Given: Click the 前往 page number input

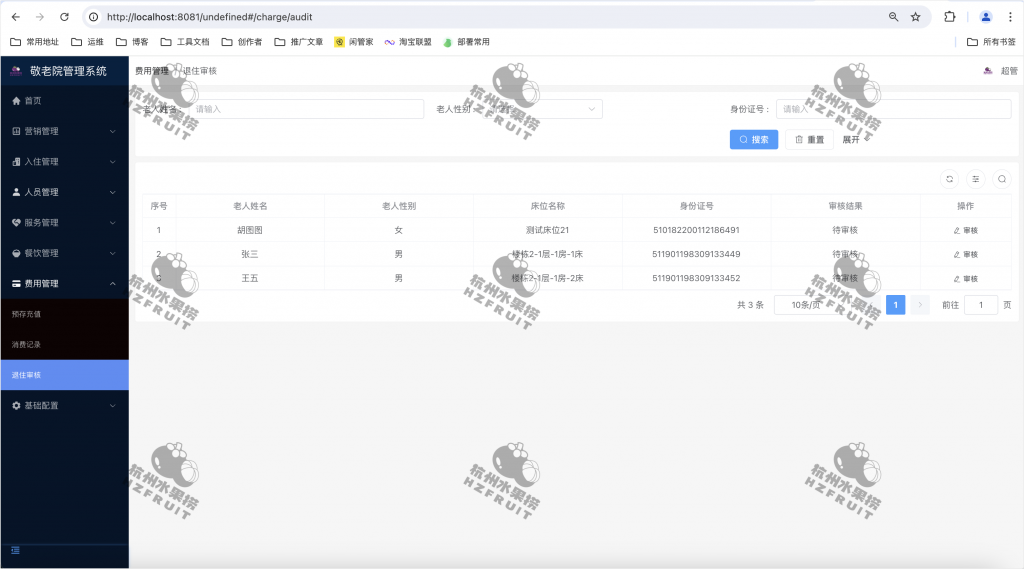Looking at the screenshot, I should pos(980,305).
